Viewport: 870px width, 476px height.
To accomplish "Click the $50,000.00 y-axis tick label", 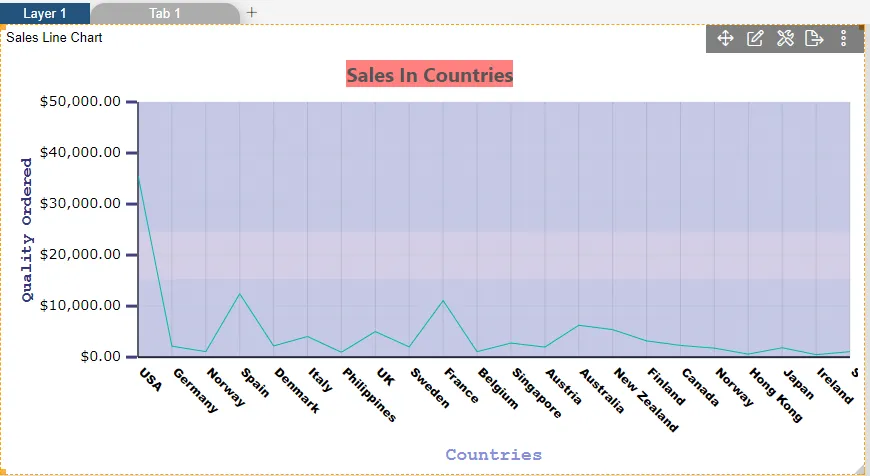I will pos(80,102).
